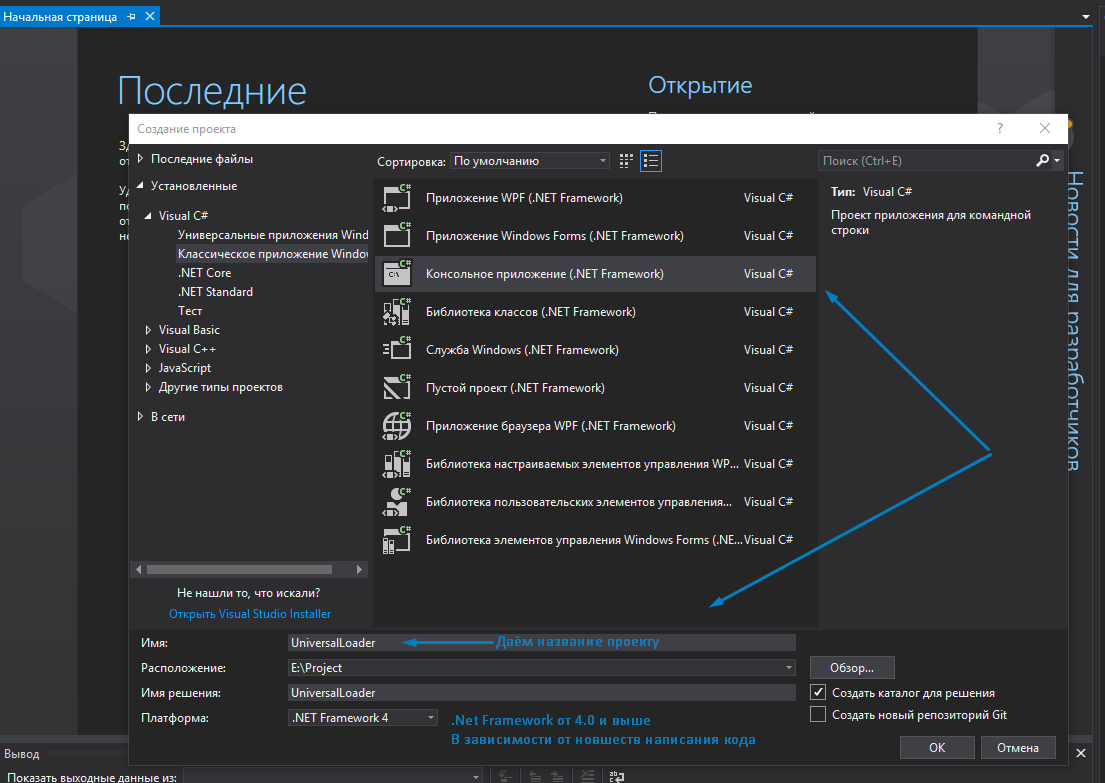Screen dimensions: 1105x783
Task: Switch to 'Начальная страница' tab
Action: 60,16
